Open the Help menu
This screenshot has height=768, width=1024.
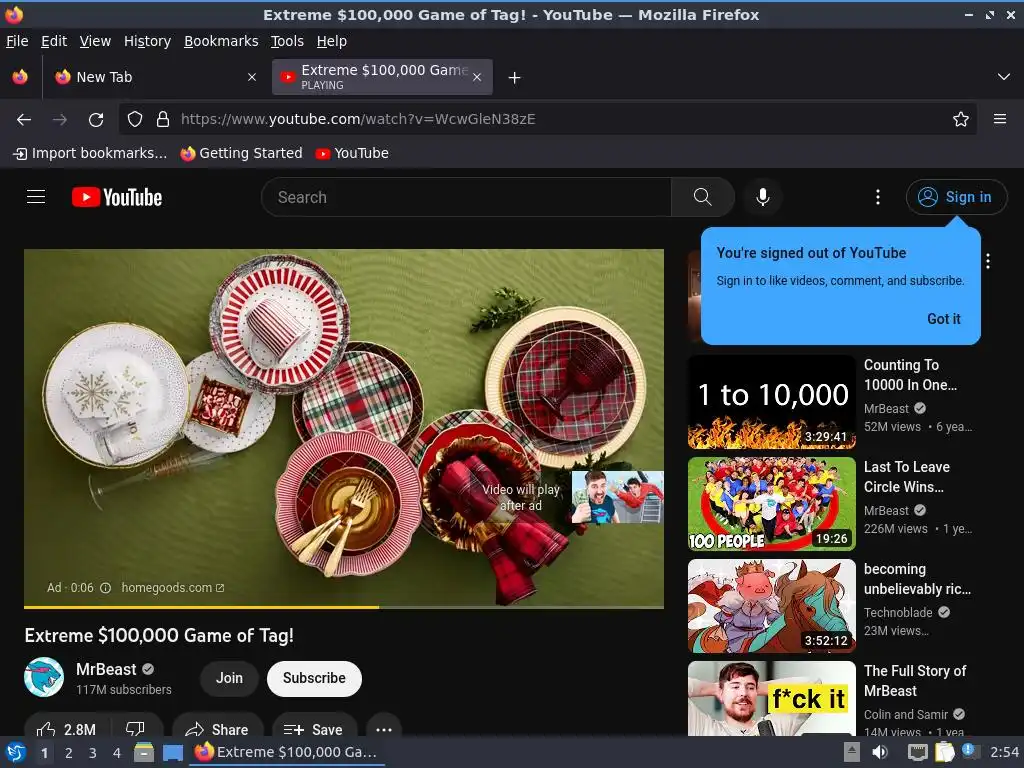[x=332, y=41]
